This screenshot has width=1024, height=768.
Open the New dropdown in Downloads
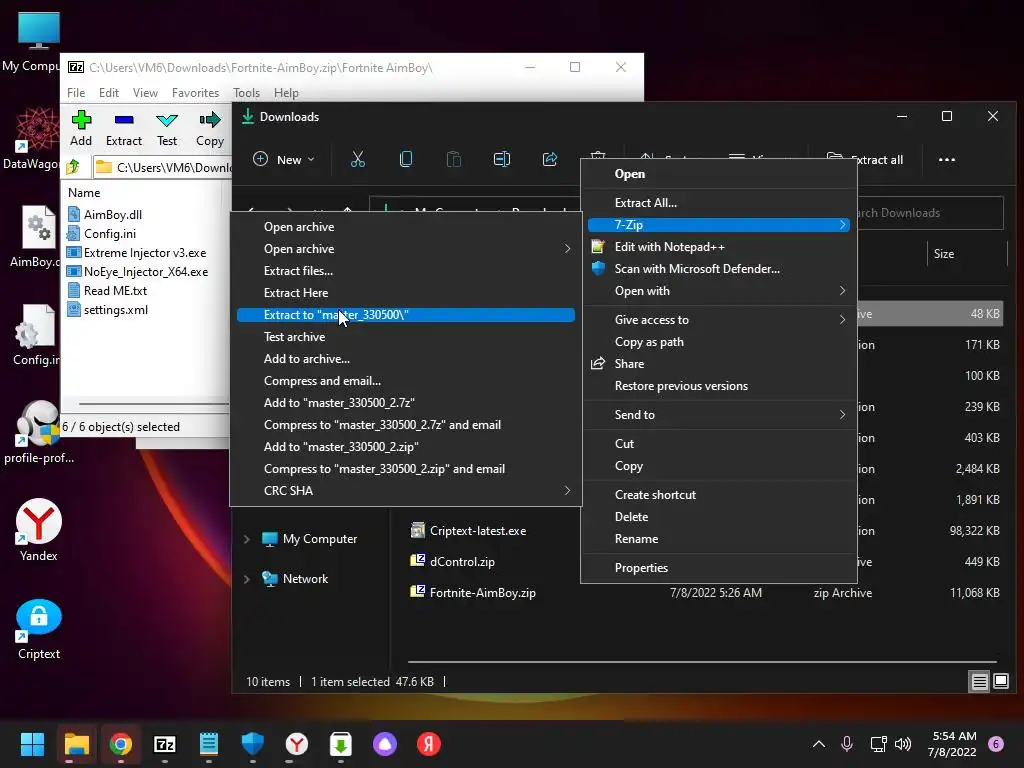(x=283, y=159)
